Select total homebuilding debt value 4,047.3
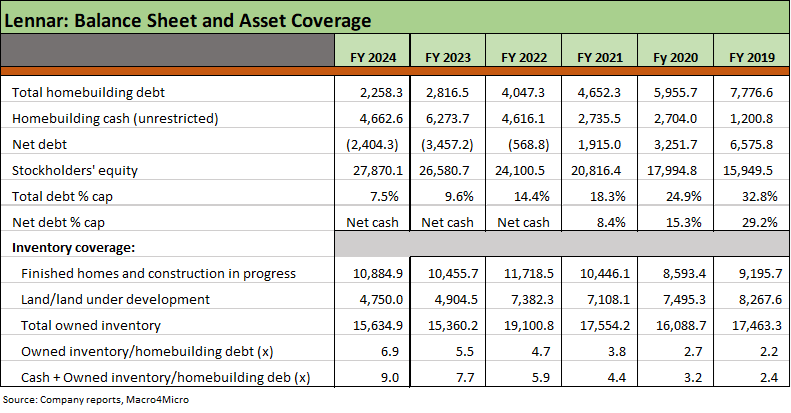 523,93
